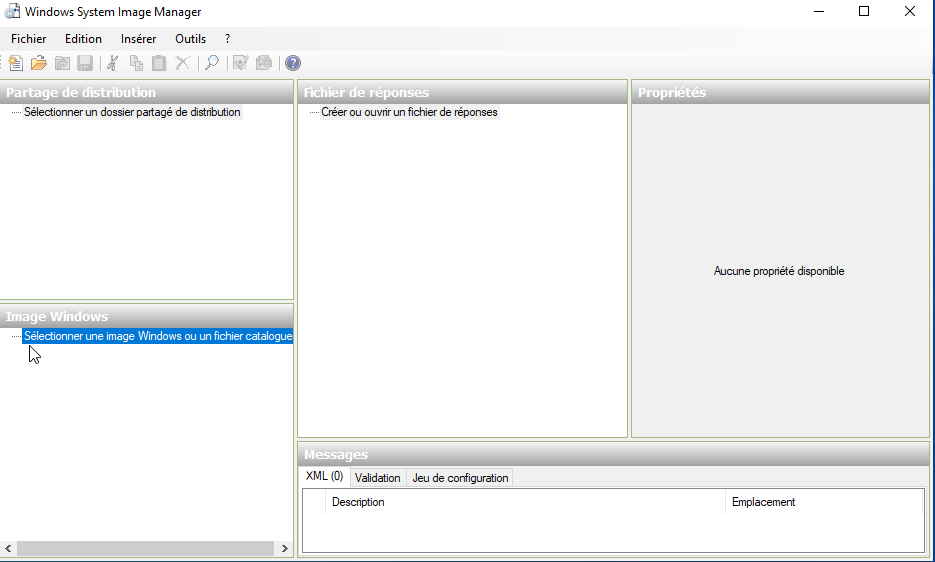
Task: Click the blue Help question mark icon
Action: click(293, 63)
